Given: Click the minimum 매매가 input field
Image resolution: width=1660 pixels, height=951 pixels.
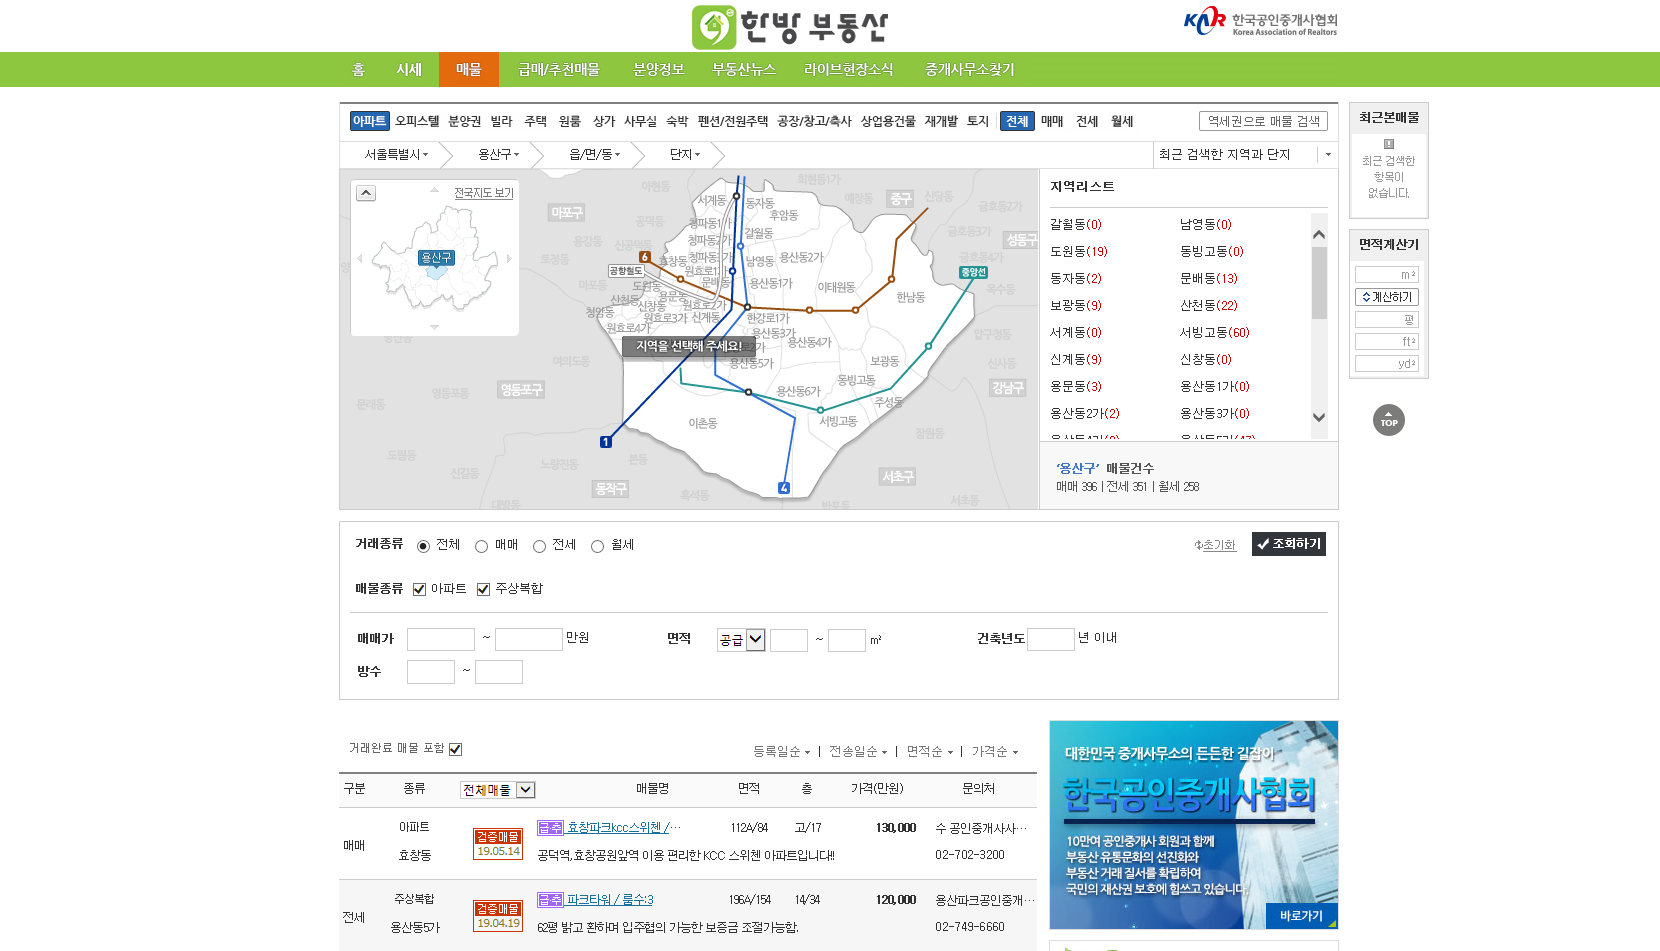Looking at the screenshot, I should (x=441, y=640).
